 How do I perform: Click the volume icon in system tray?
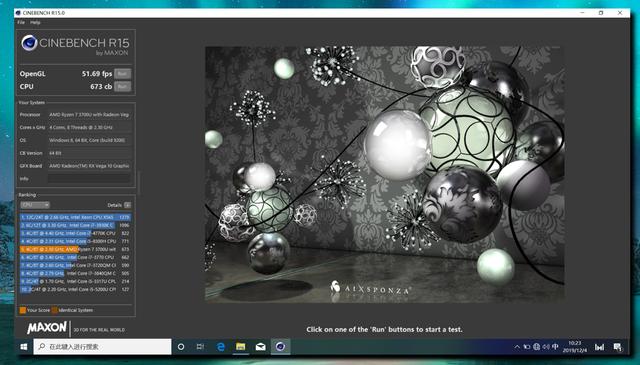tap(546, 347)
